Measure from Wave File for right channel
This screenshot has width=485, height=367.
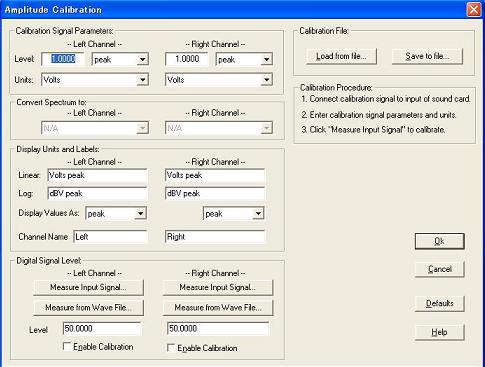[218, 307]
